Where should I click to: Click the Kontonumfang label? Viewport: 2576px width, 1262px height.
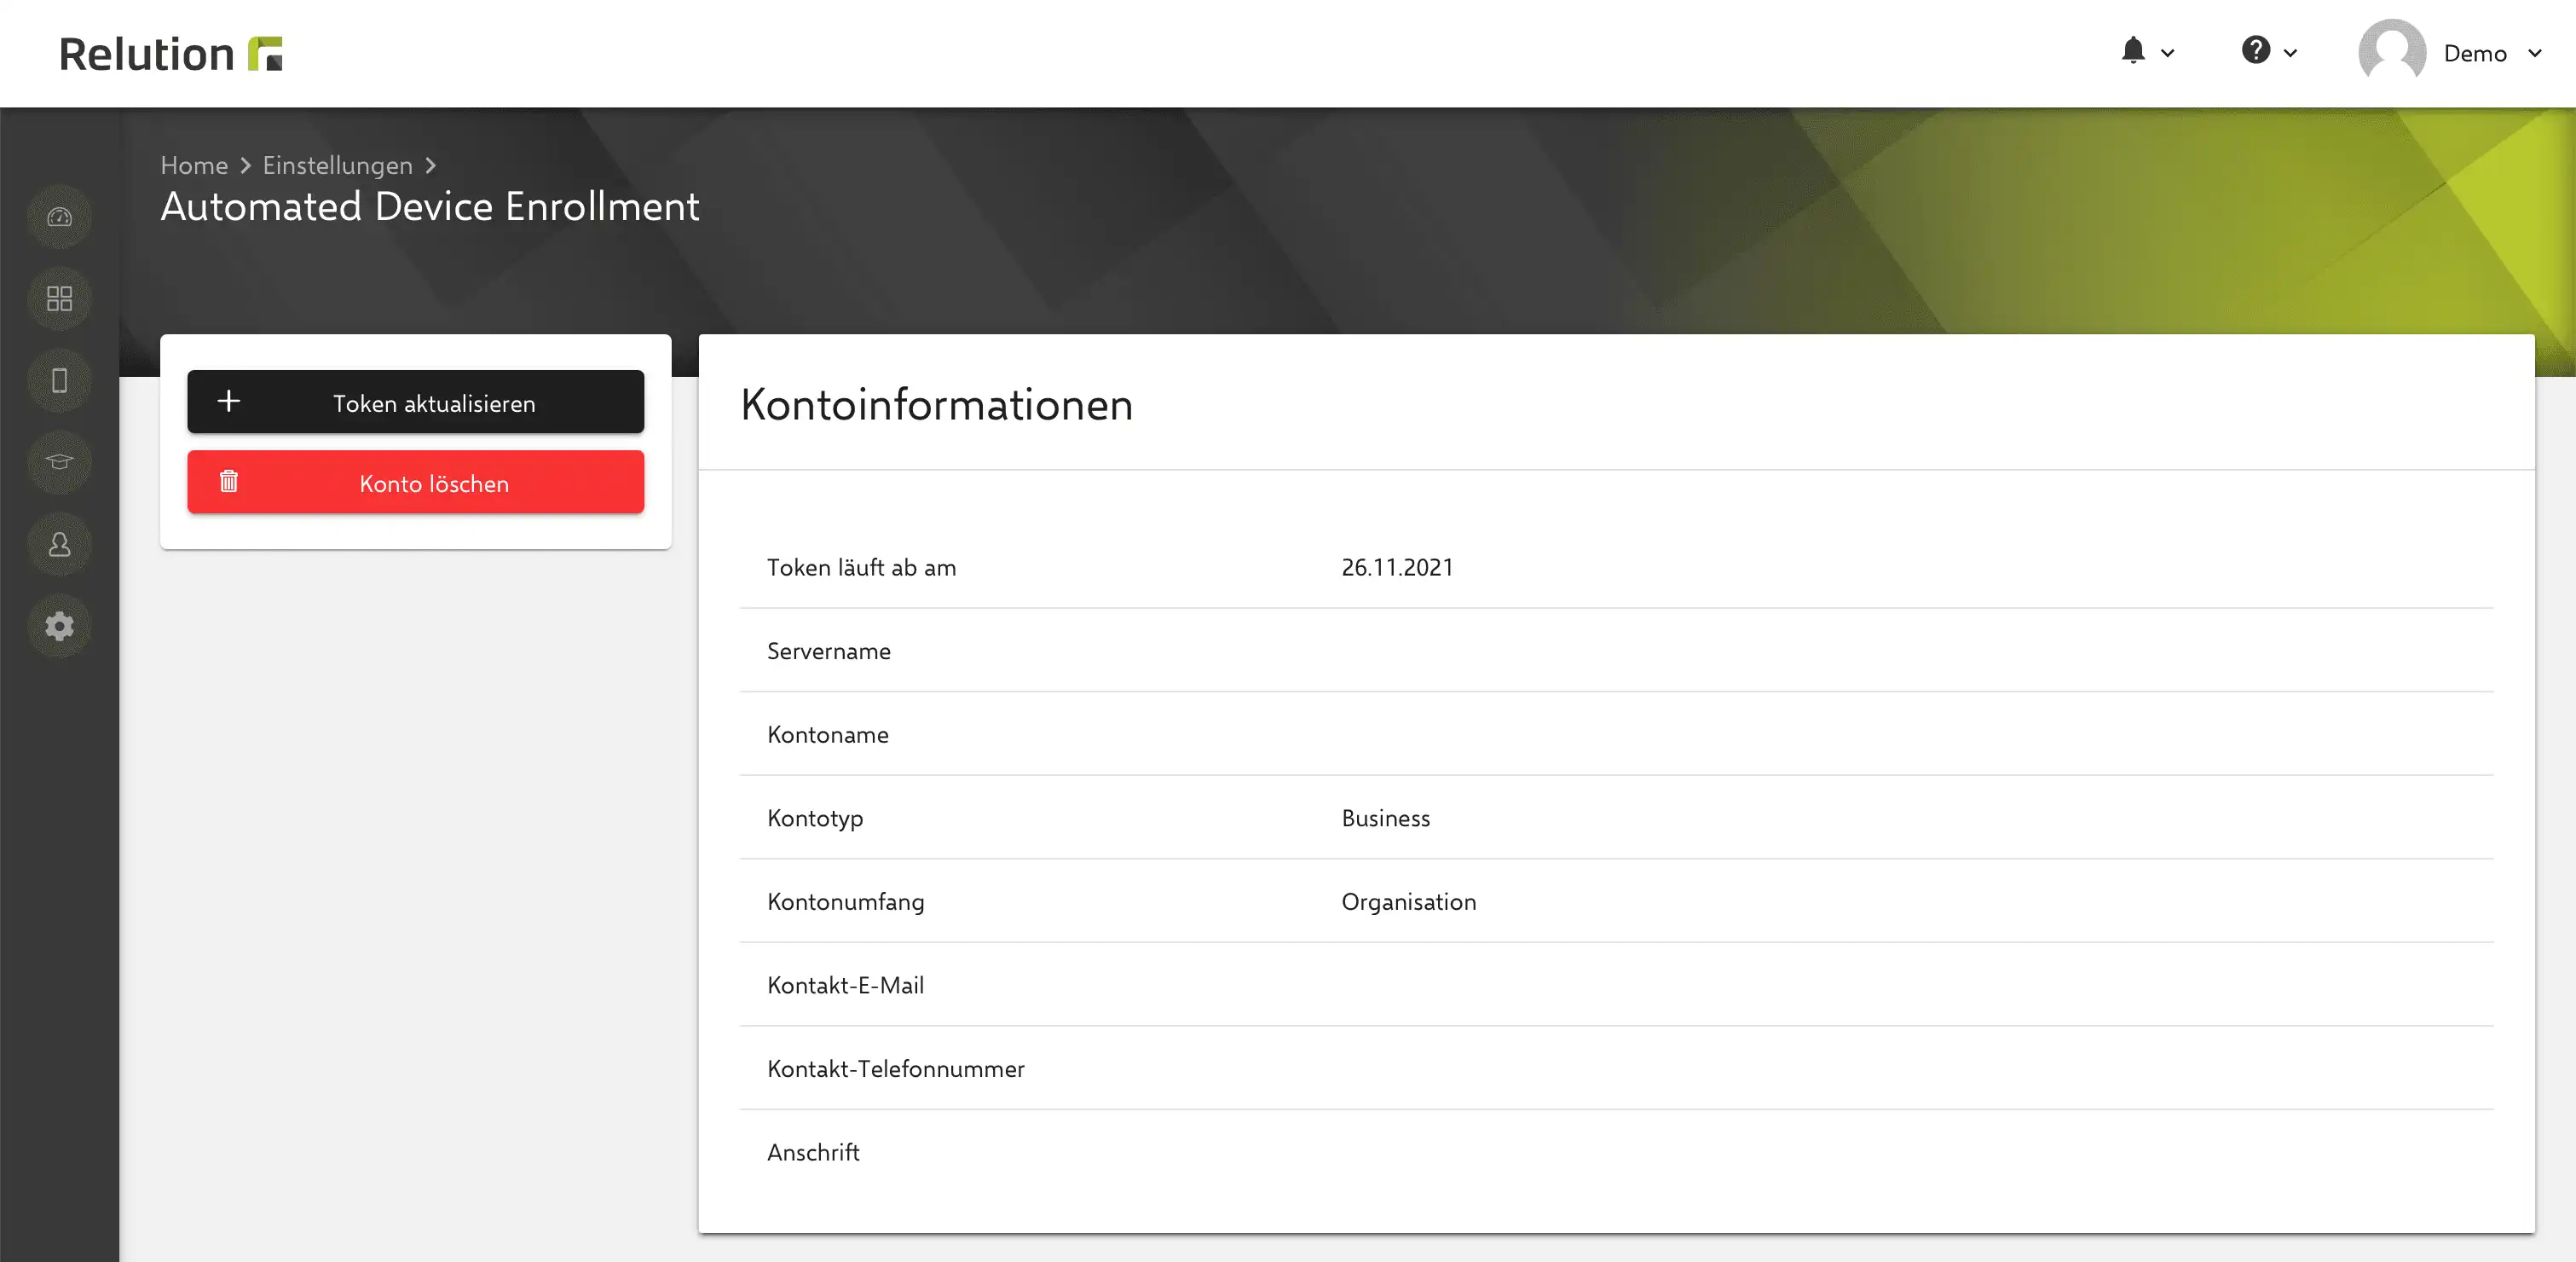coord(845,901)
